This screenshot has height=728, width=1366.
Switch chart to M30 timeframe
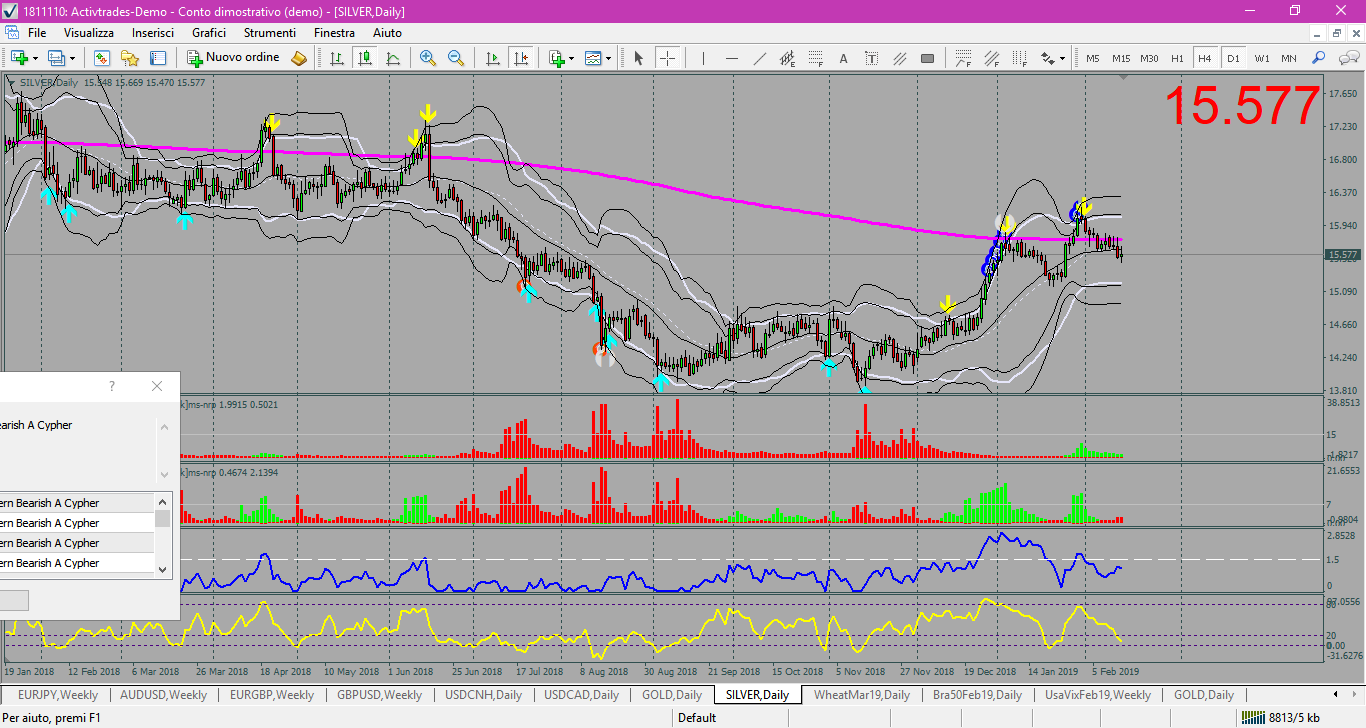(1149, 58)
